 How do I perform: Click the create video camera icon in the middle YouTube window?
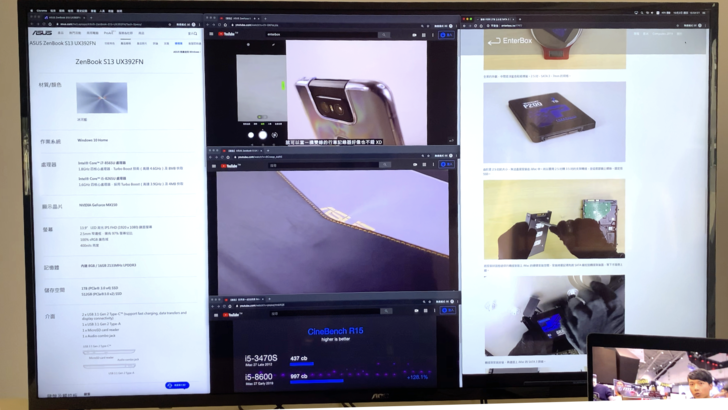pos(415,164)
